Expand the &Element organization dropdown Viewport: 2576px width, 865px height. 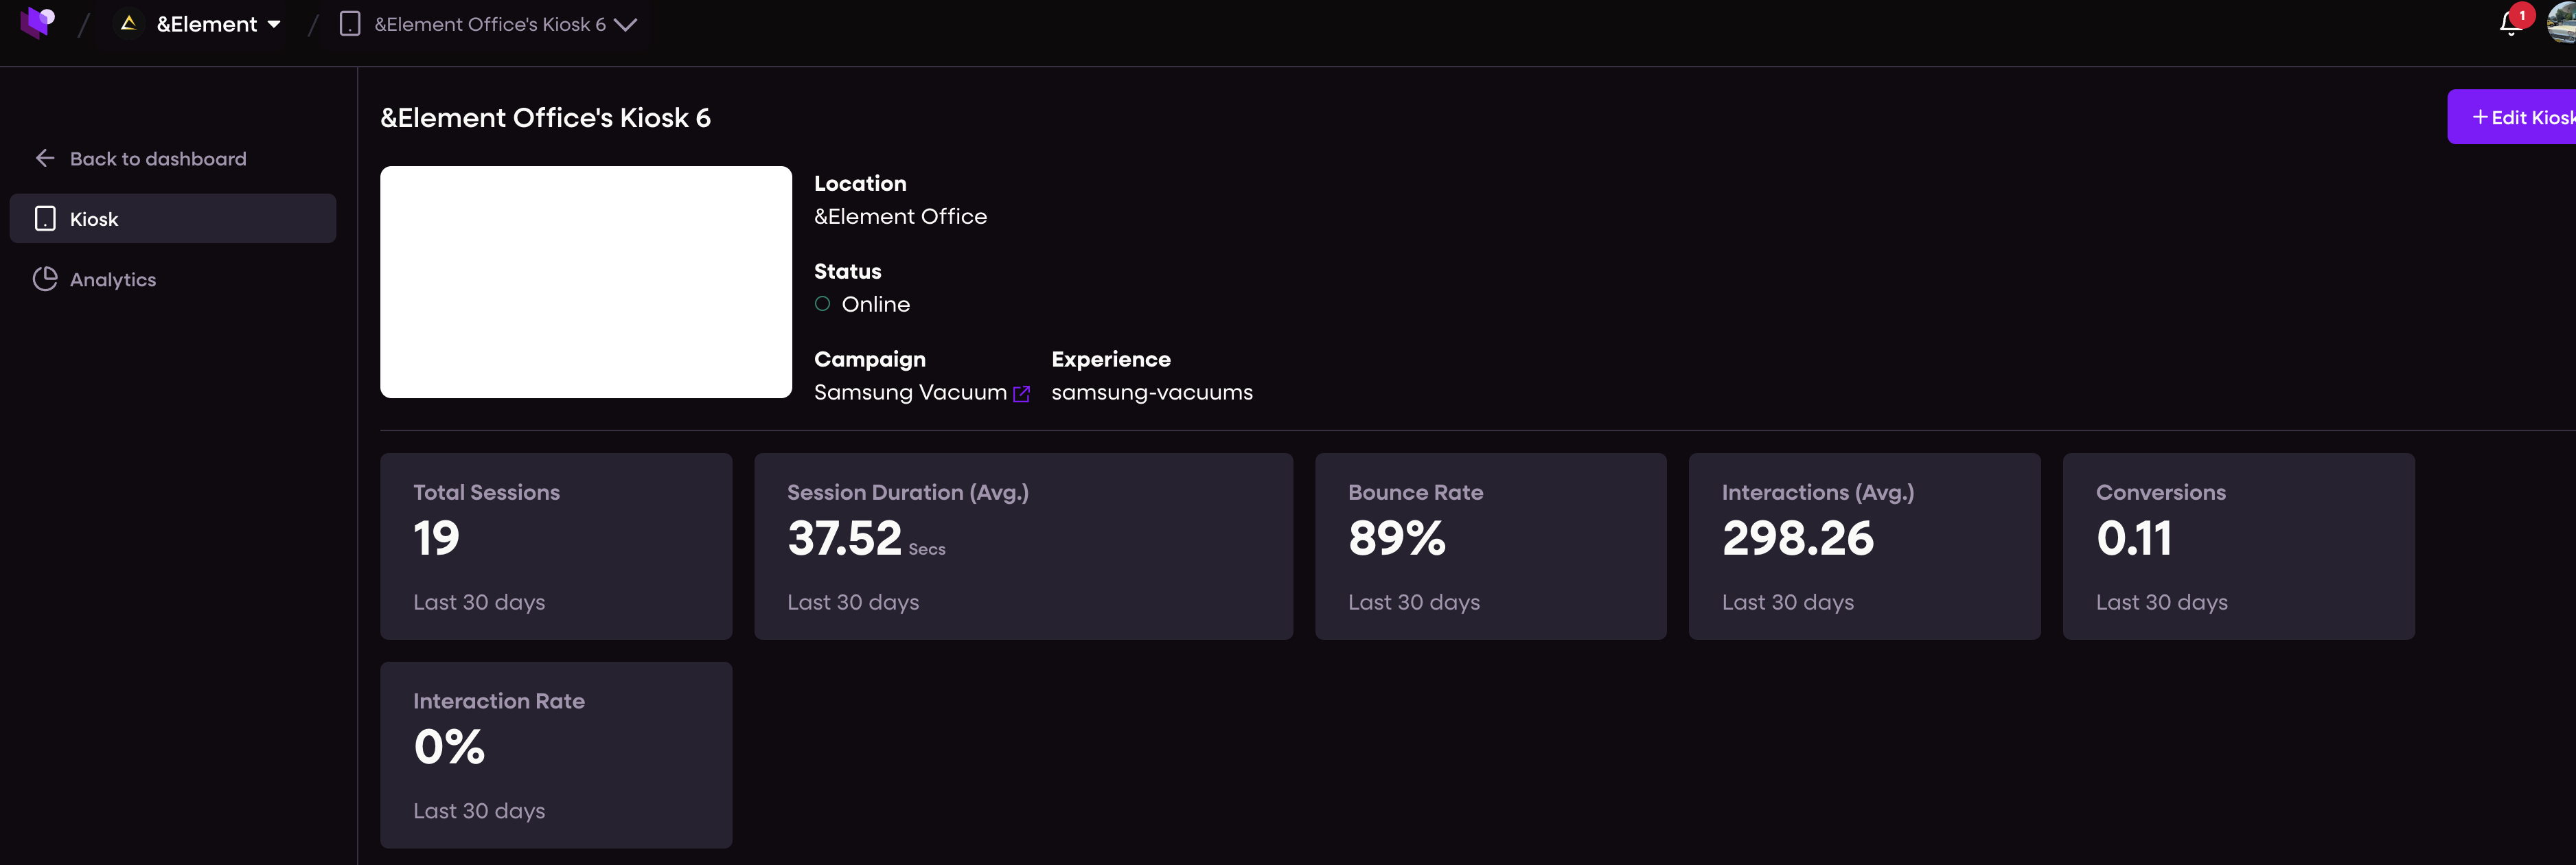[x=274, y=24]
